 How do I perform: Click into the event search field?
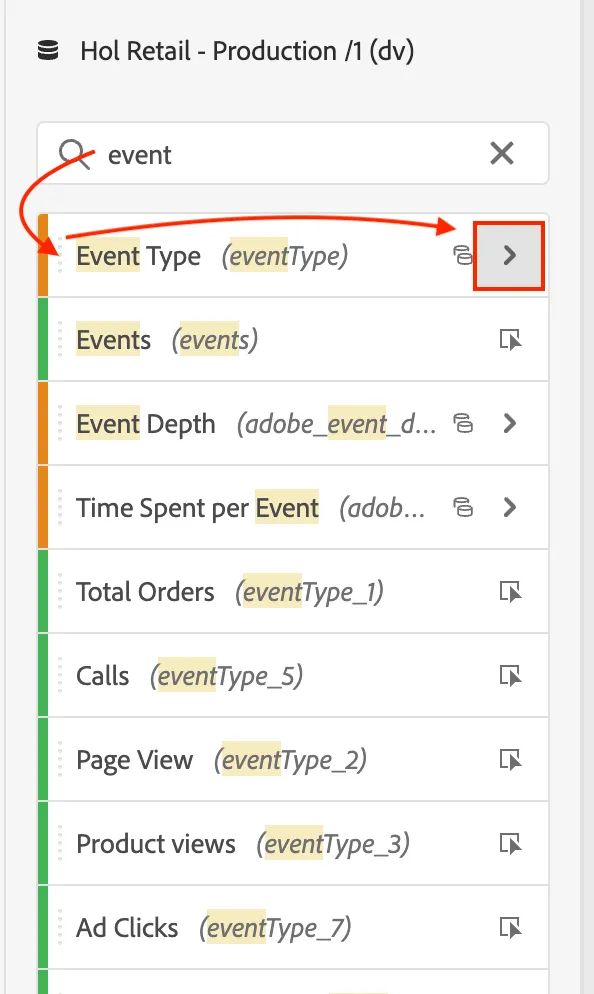[x=293, y=153]
